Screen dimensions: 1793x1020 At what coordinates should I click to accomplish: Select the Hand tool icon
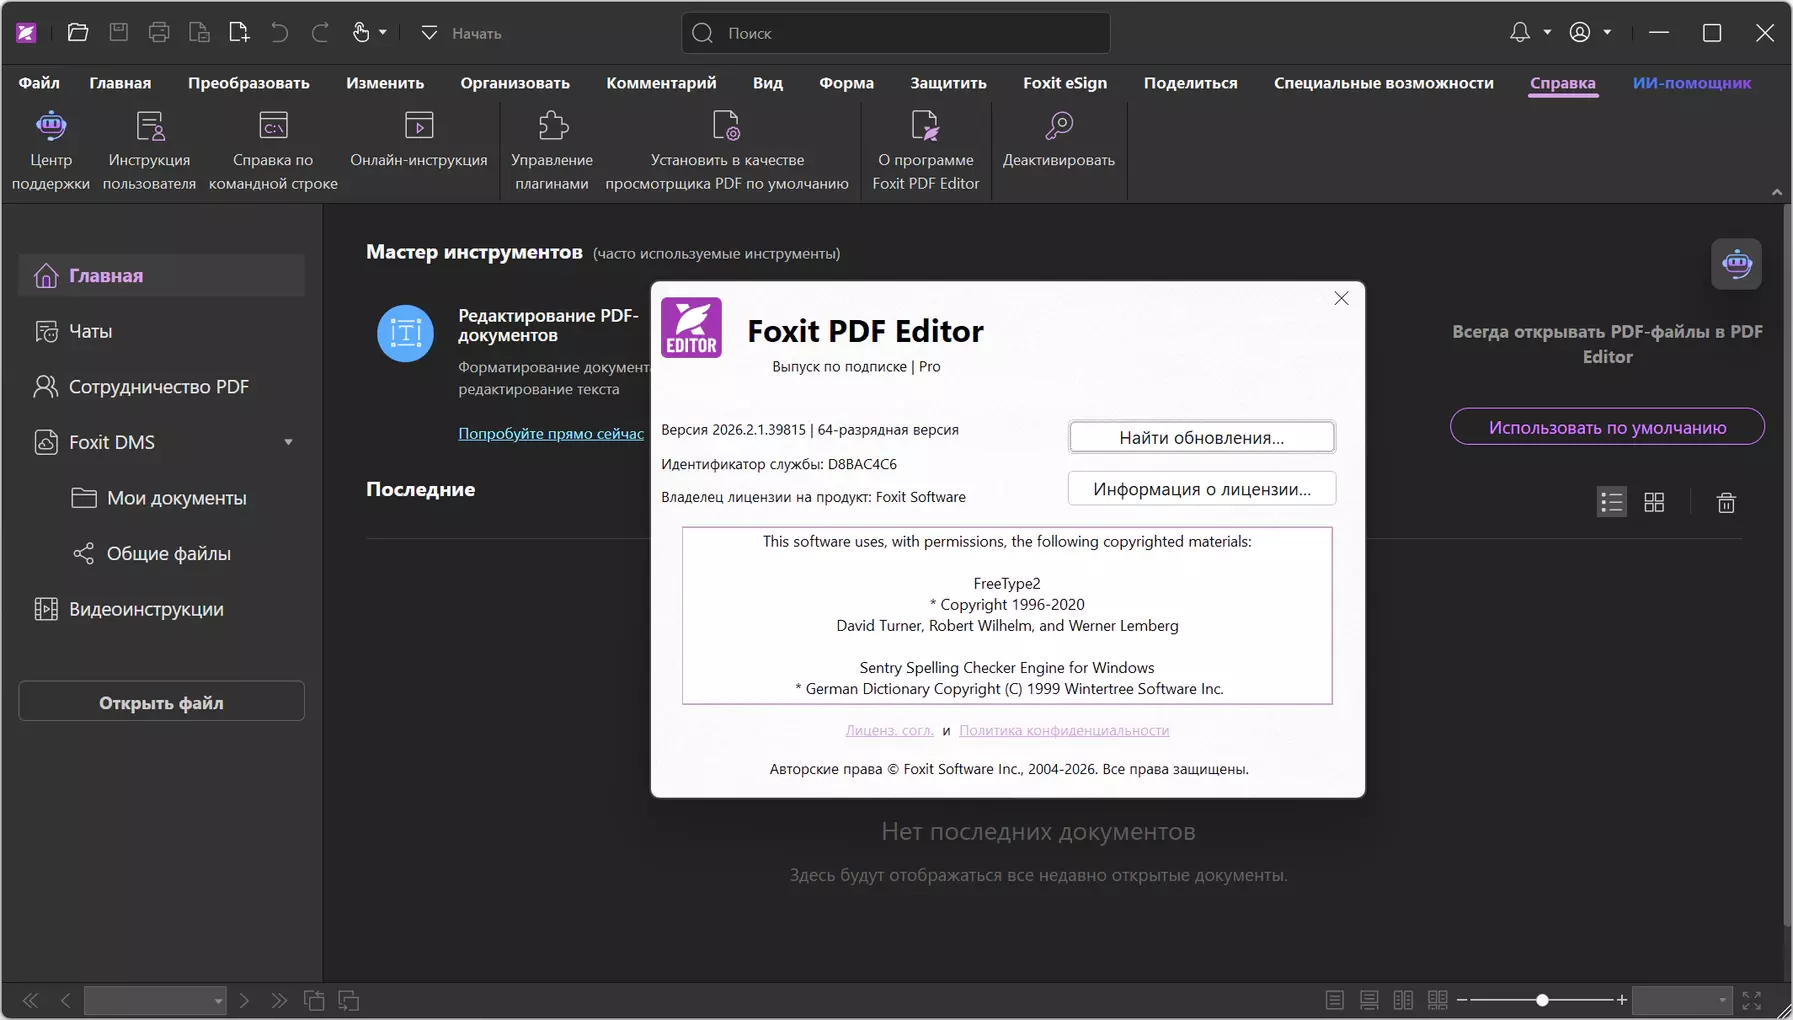[361, 33]
